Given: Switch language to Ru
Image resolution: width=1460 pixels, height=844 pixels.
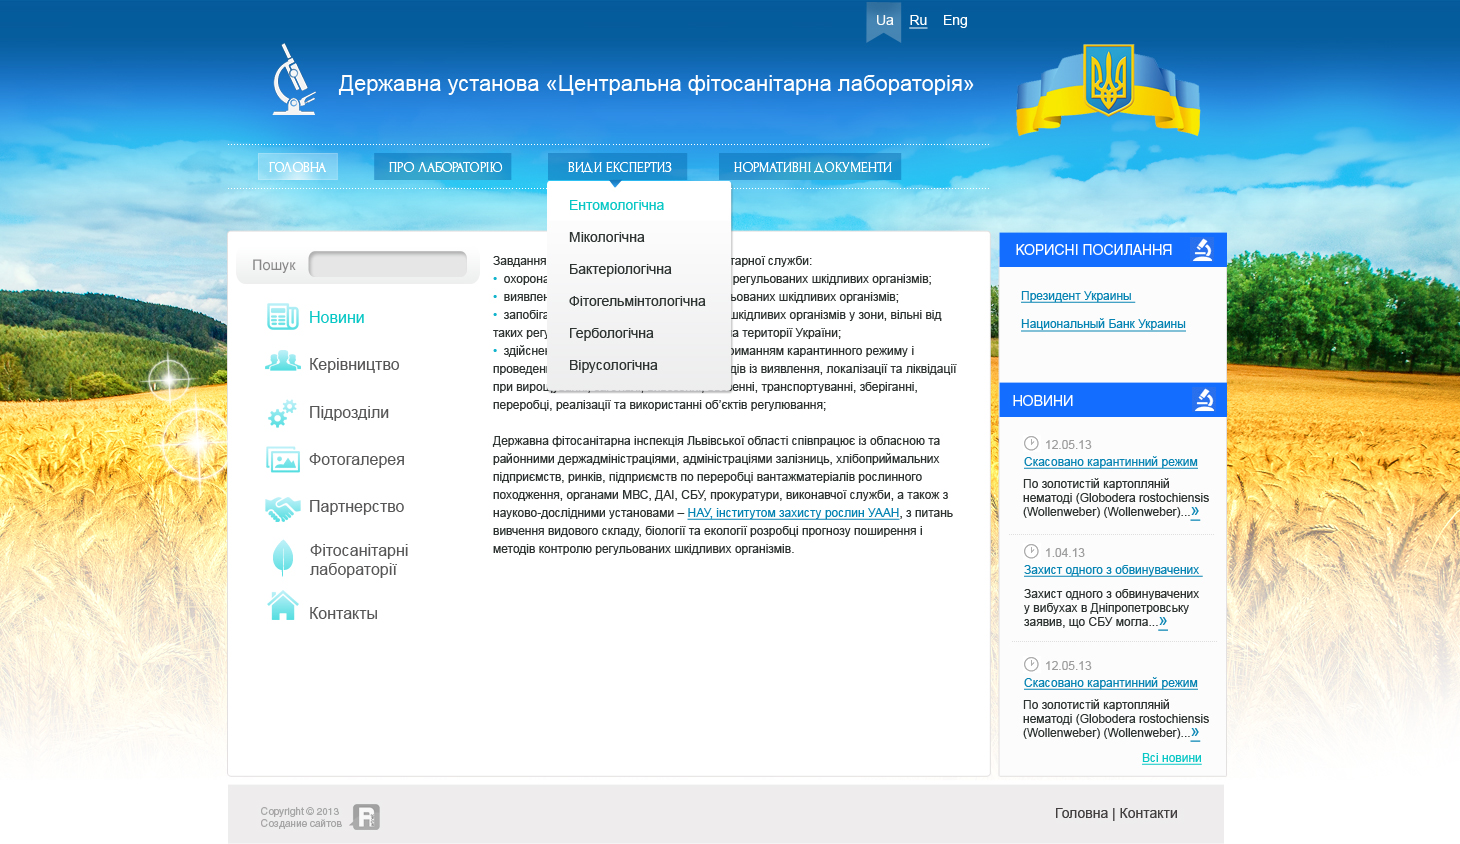Looking at the screenshot, I should pyautogui.click(x=918, y=20).
